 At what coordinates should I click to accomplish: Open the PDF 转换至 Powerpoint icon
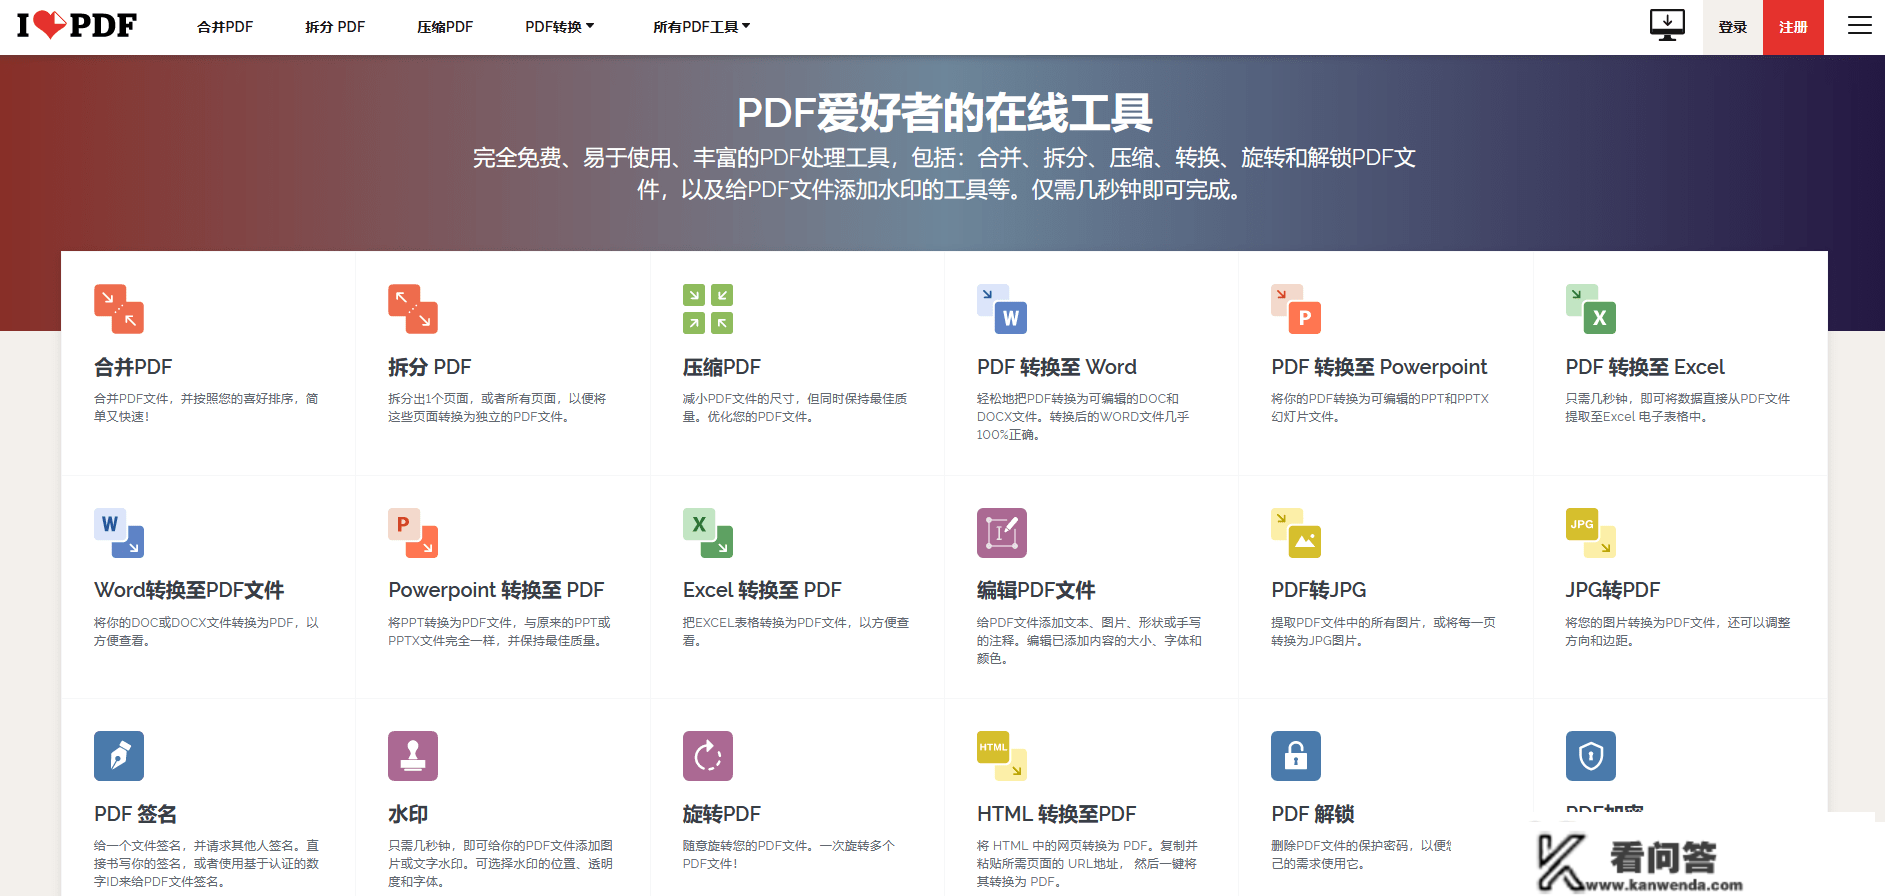click(x=1296, y=309)
